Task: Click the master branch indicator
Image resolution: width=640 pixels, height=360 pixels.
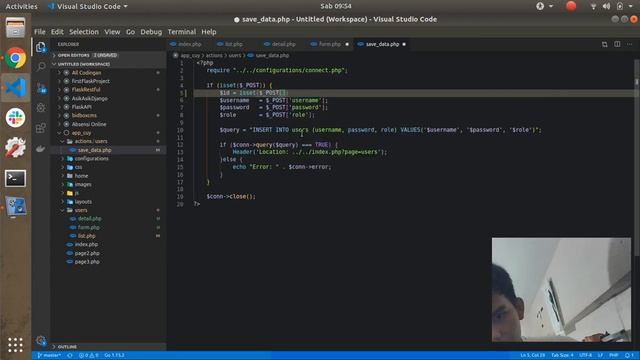Action: tap(49, 356)
